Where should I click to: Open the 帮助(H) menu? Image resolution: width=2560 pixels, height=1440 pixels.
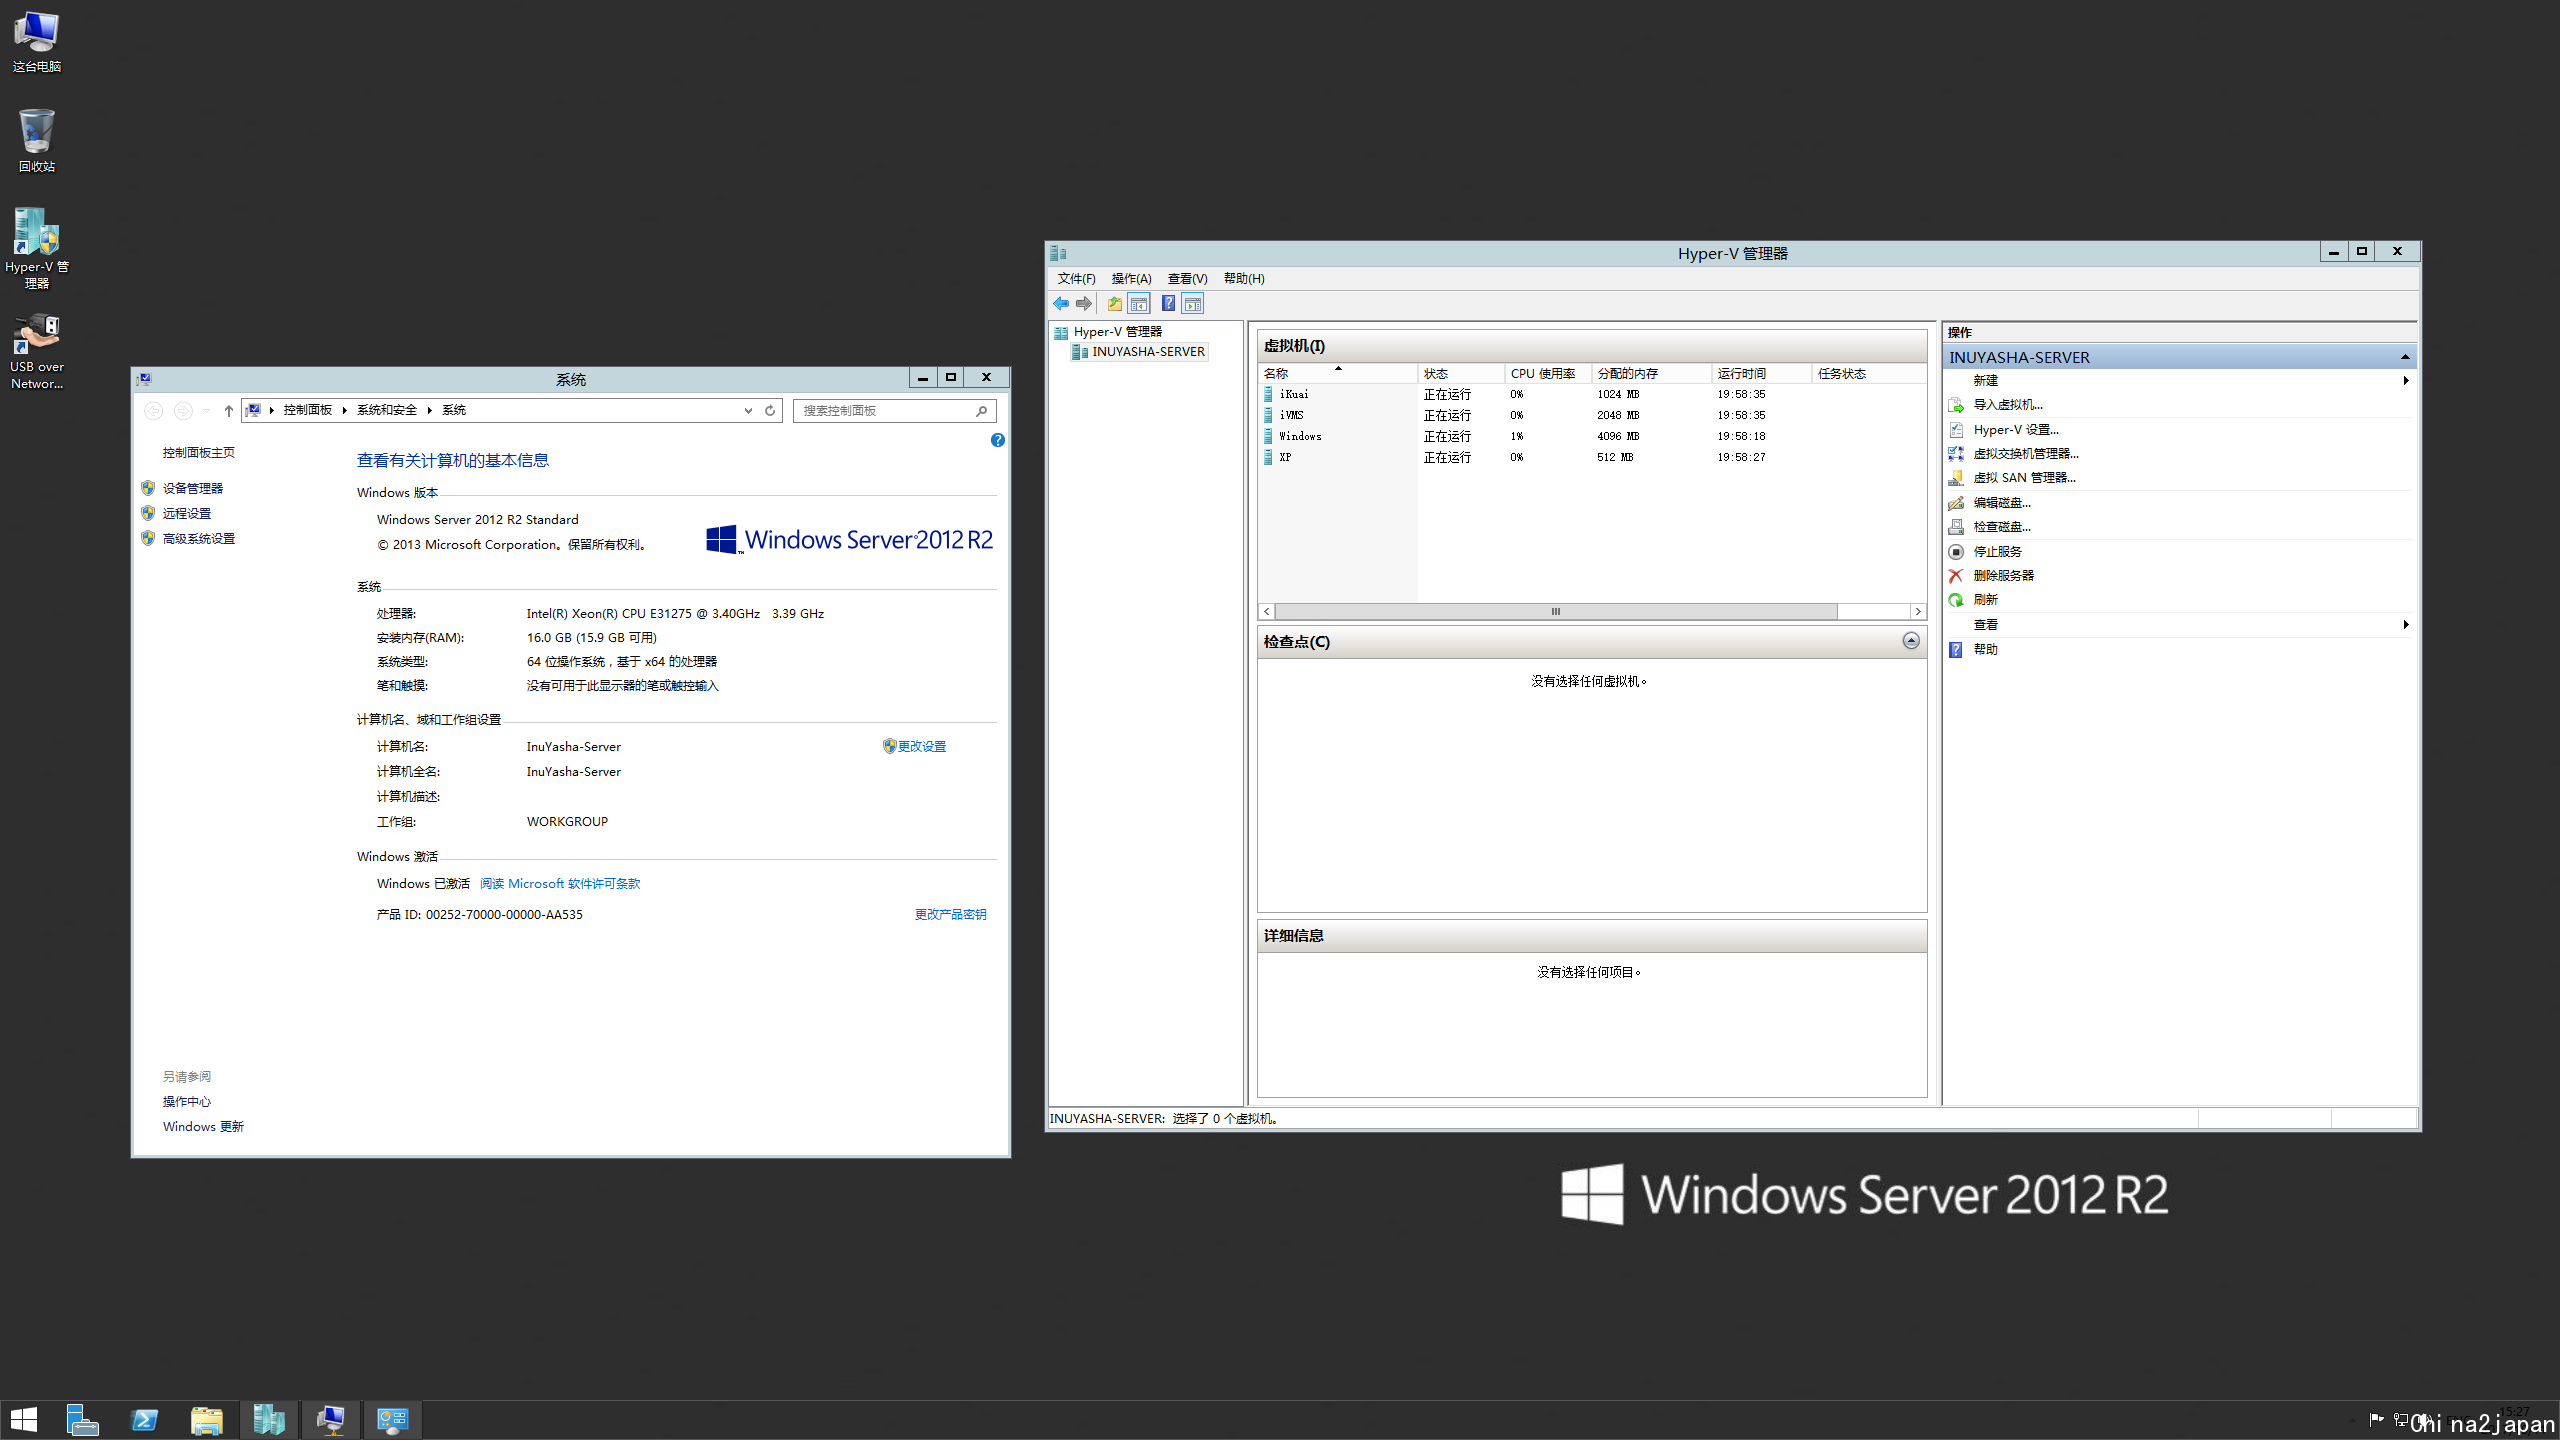[1244, 278]
